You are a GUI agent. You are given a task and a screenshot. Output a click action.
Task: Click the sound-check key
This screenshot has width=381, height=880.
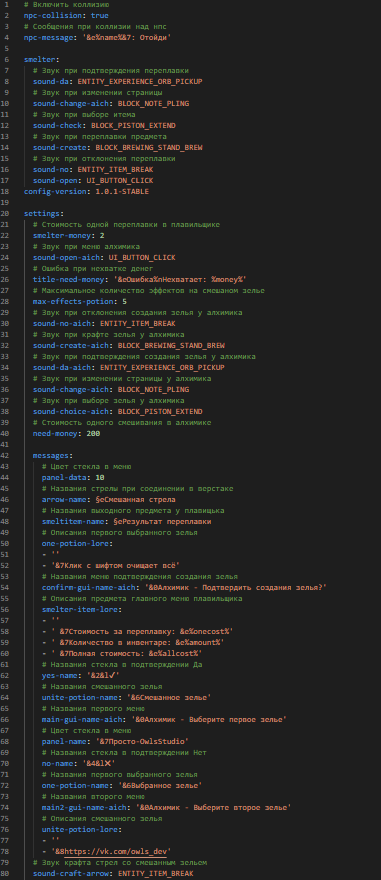tap(59, 126)
